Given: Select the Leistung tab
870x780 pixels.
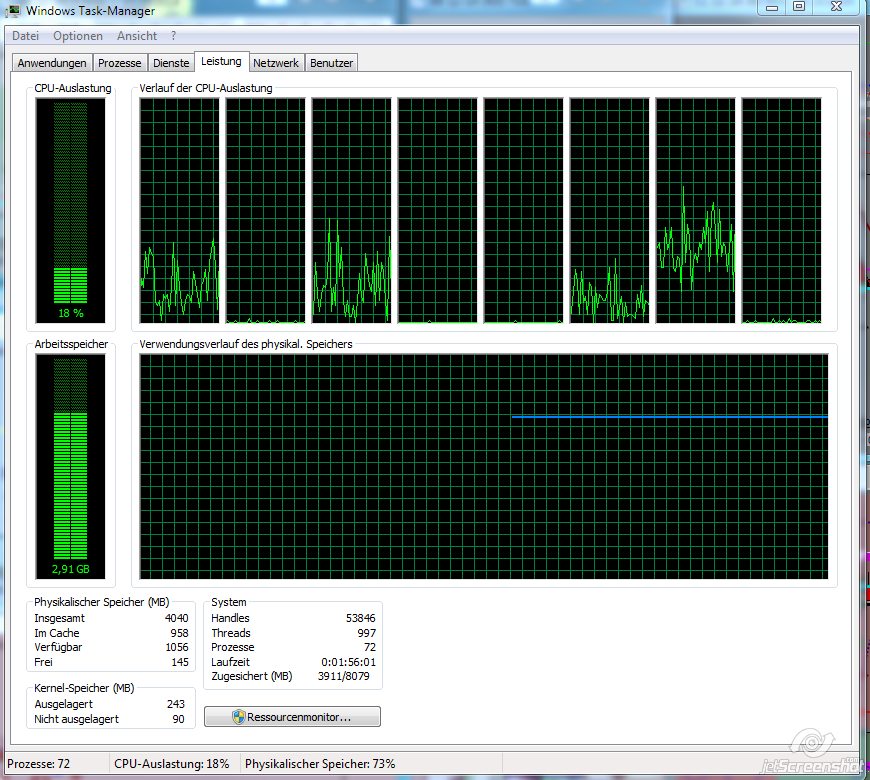Looking at the screenshot, I should [x=221, y=62].
